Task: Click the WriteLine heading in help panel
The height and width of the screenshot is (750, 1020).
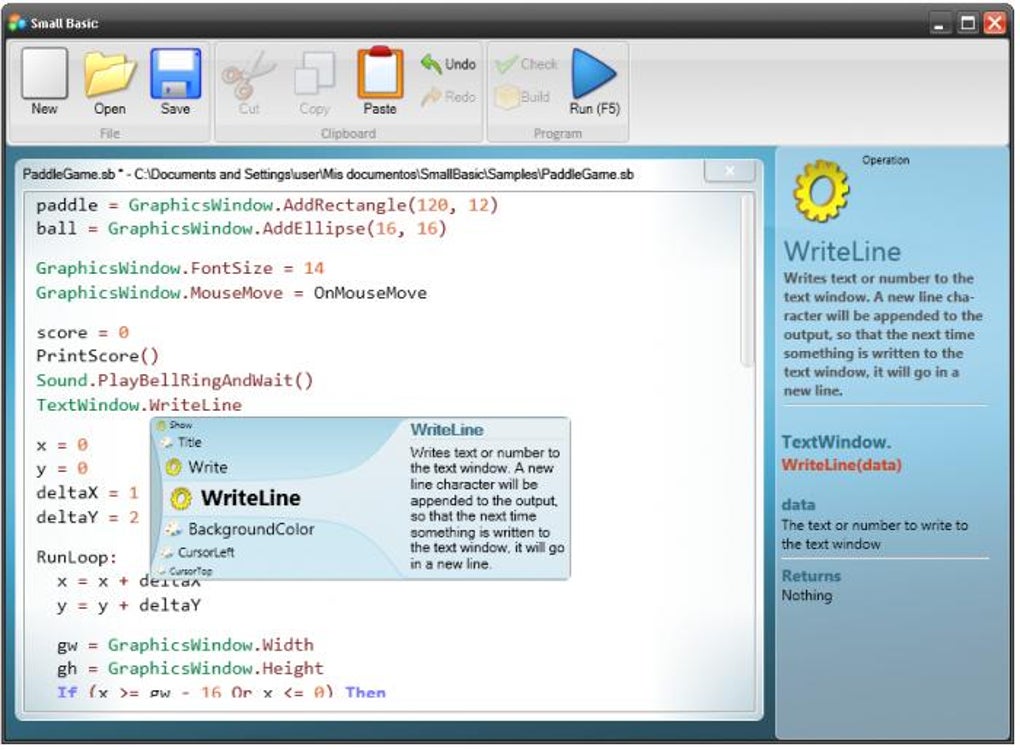Action: pos(842,252)
